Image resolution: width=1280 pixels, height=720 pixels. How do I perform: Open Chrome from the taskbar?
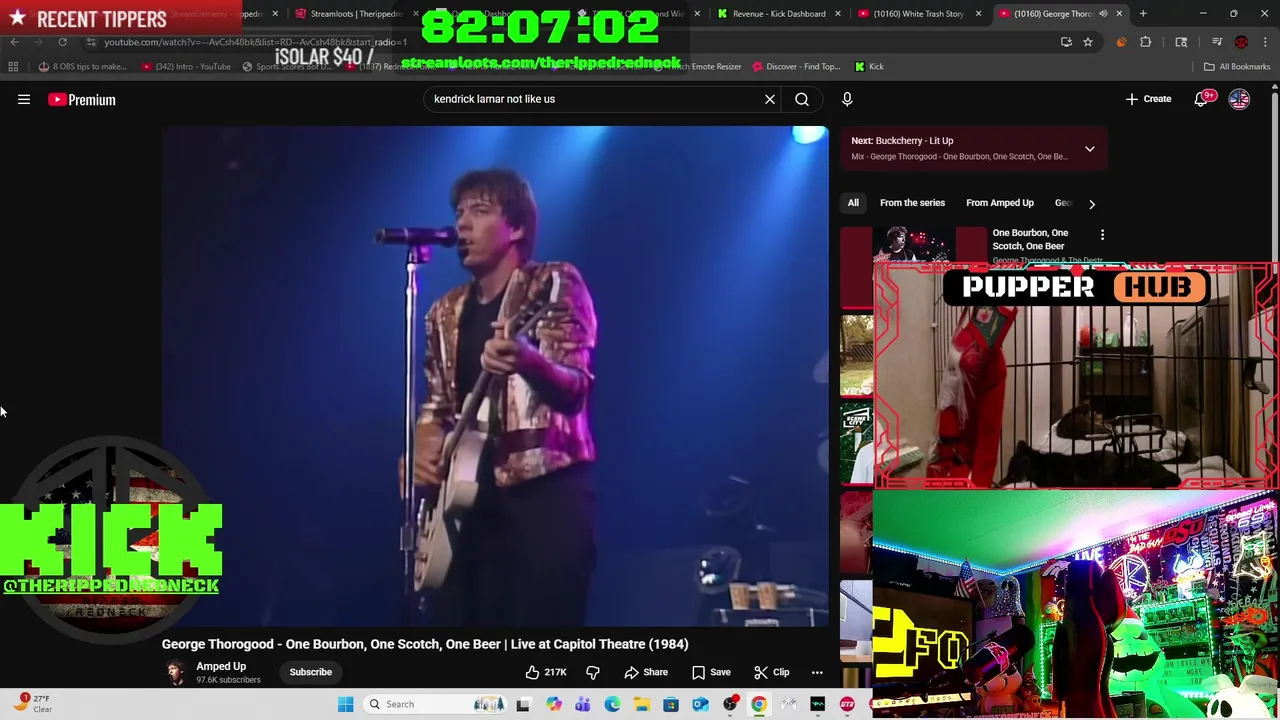click(x=759, y=704)
